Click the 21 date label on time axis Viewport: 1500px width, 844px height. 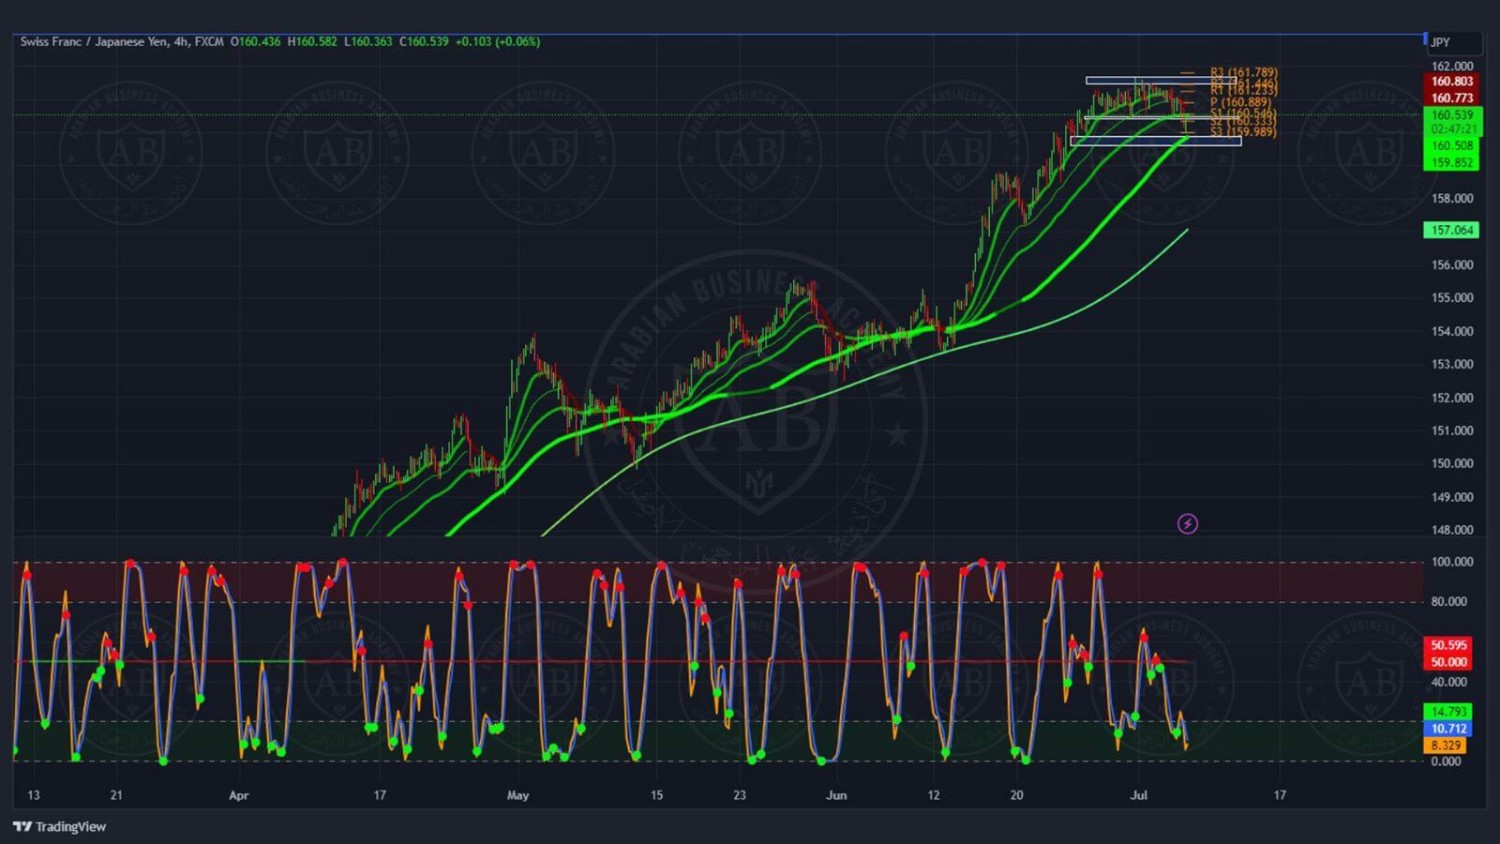click(116, 796)
